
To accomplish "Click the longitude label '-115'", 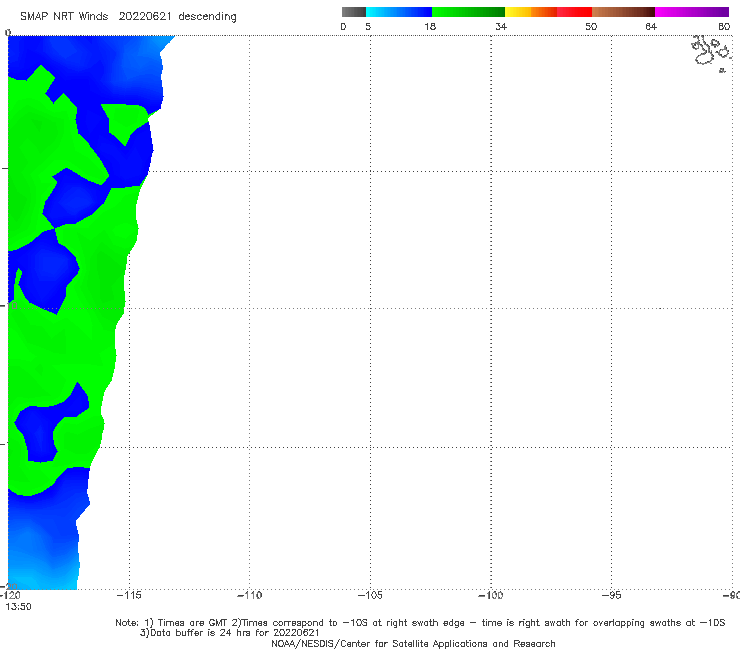I will click(129, 595).
